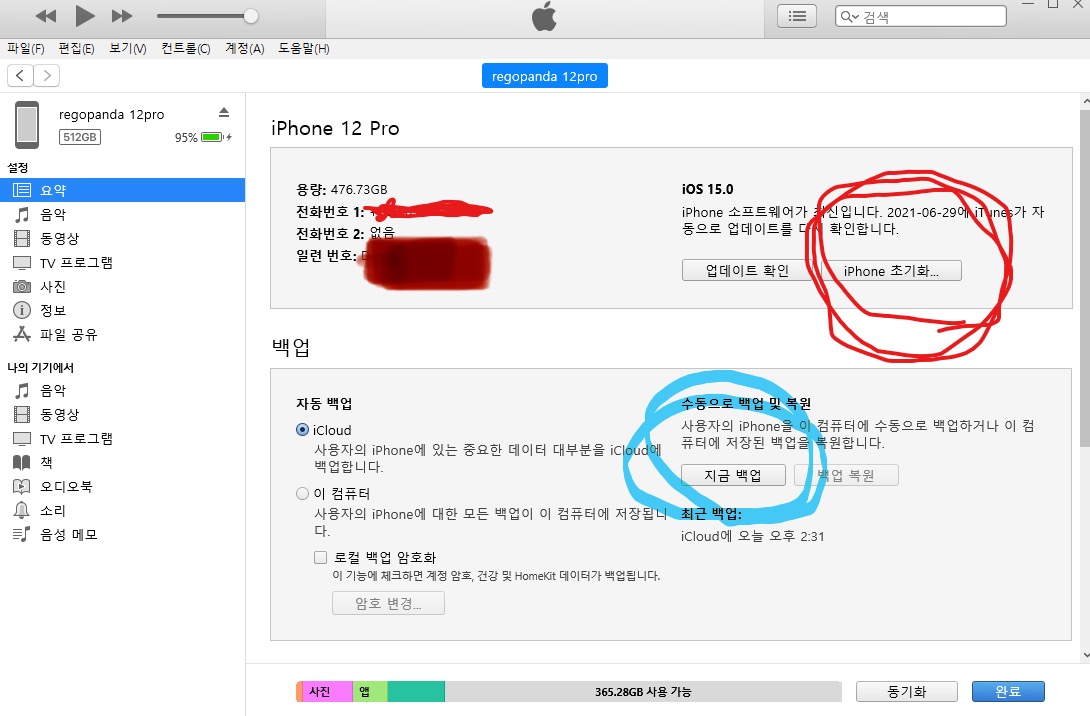This screenshot has height=716, width=1090.
Task: Click the 지금 백업 button
Action: pos(733,475)
